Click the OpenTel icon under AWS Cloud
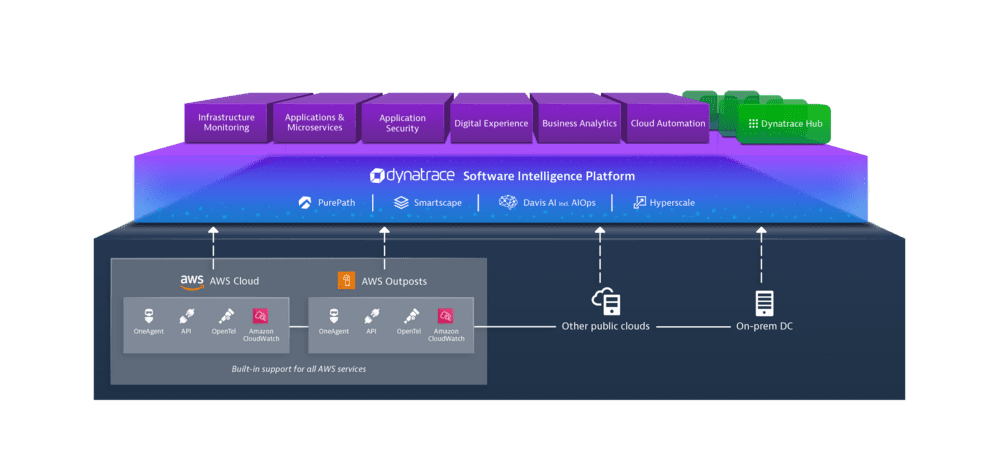 coord(227,314)
